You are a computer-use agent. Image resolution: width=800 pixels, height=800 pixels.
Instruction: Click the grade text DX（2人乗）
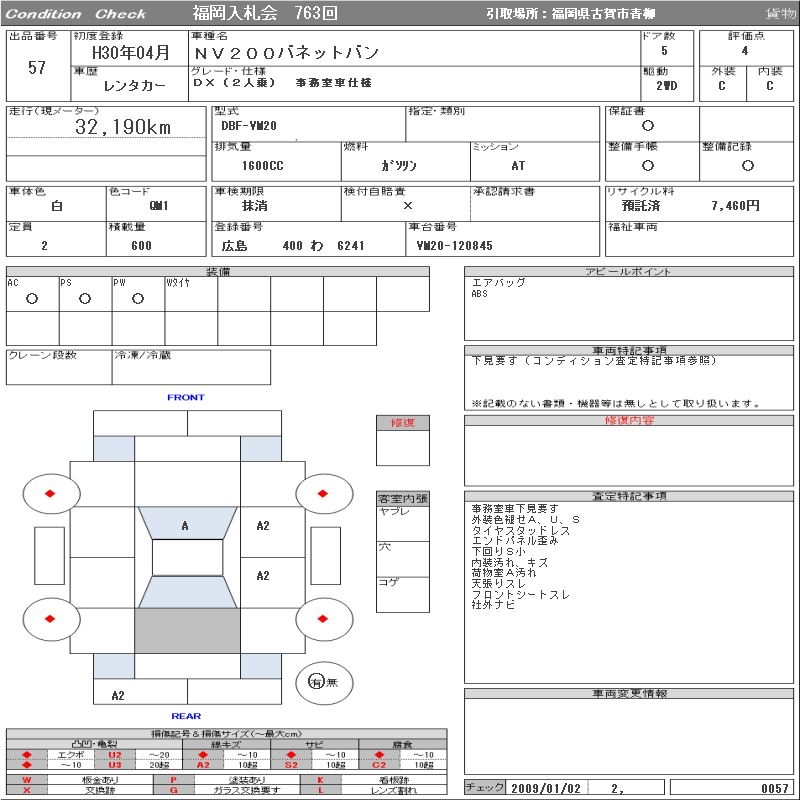234,83
